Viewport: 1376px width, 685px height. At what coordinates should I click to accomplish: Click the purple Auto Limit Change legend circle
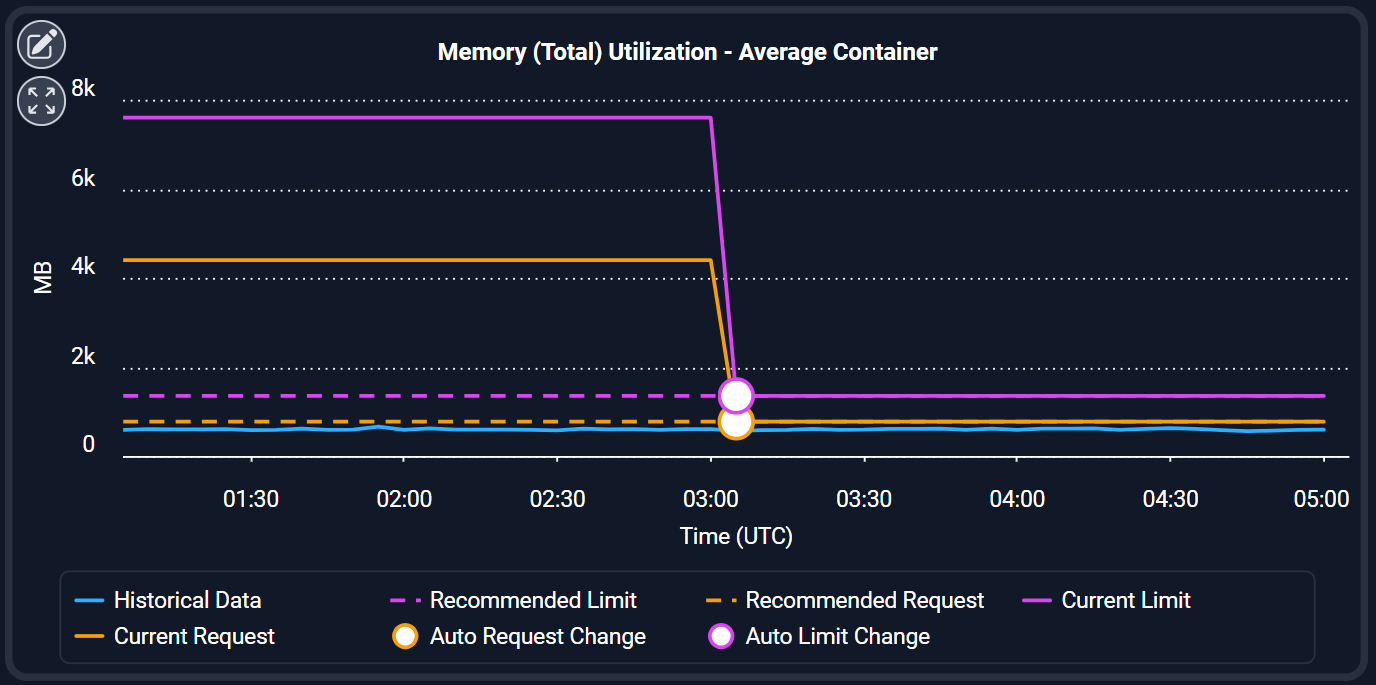coord(721,636)
